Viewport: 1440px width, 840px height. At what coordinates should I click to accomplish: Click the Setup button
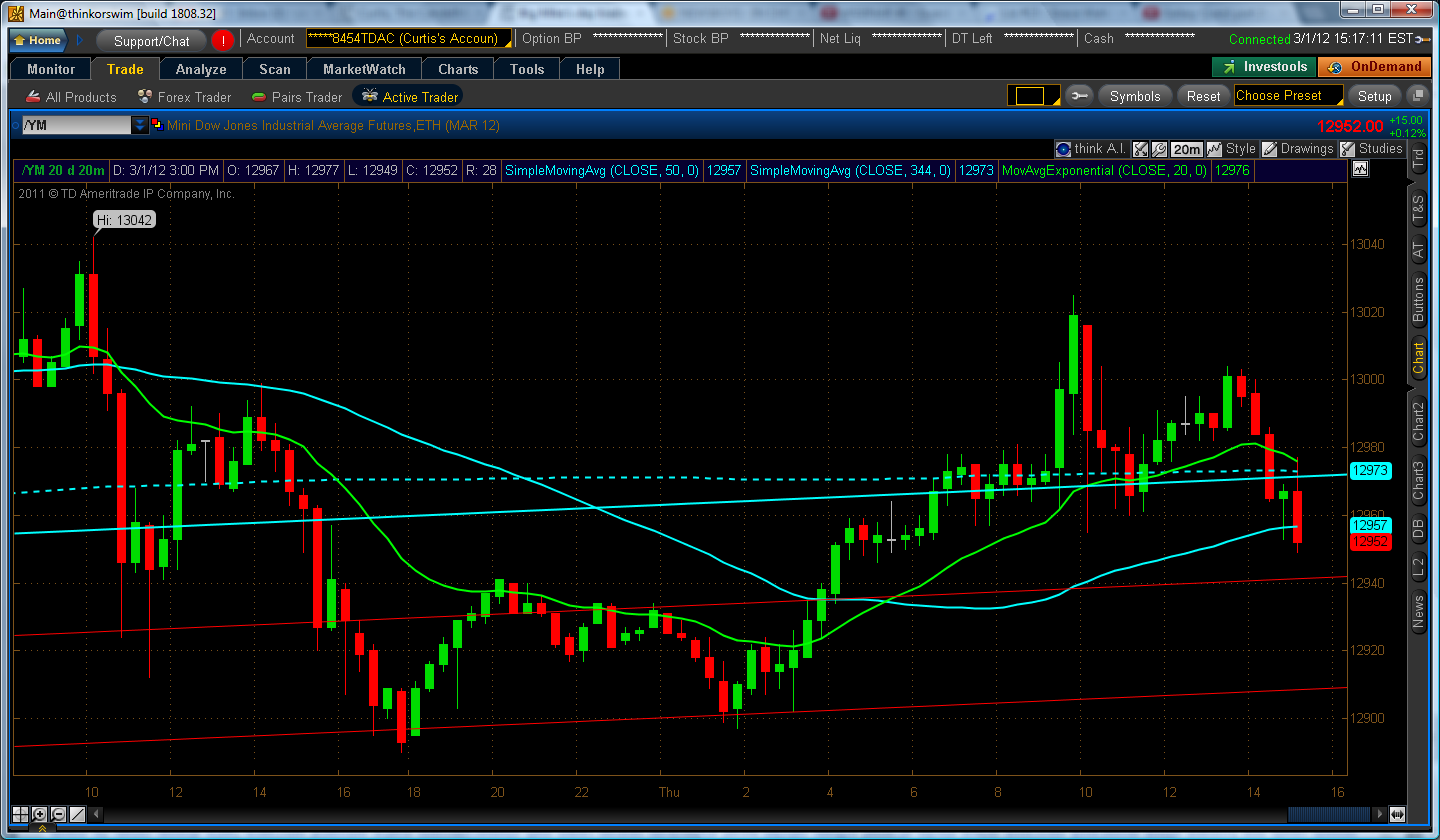[1374, 96]
